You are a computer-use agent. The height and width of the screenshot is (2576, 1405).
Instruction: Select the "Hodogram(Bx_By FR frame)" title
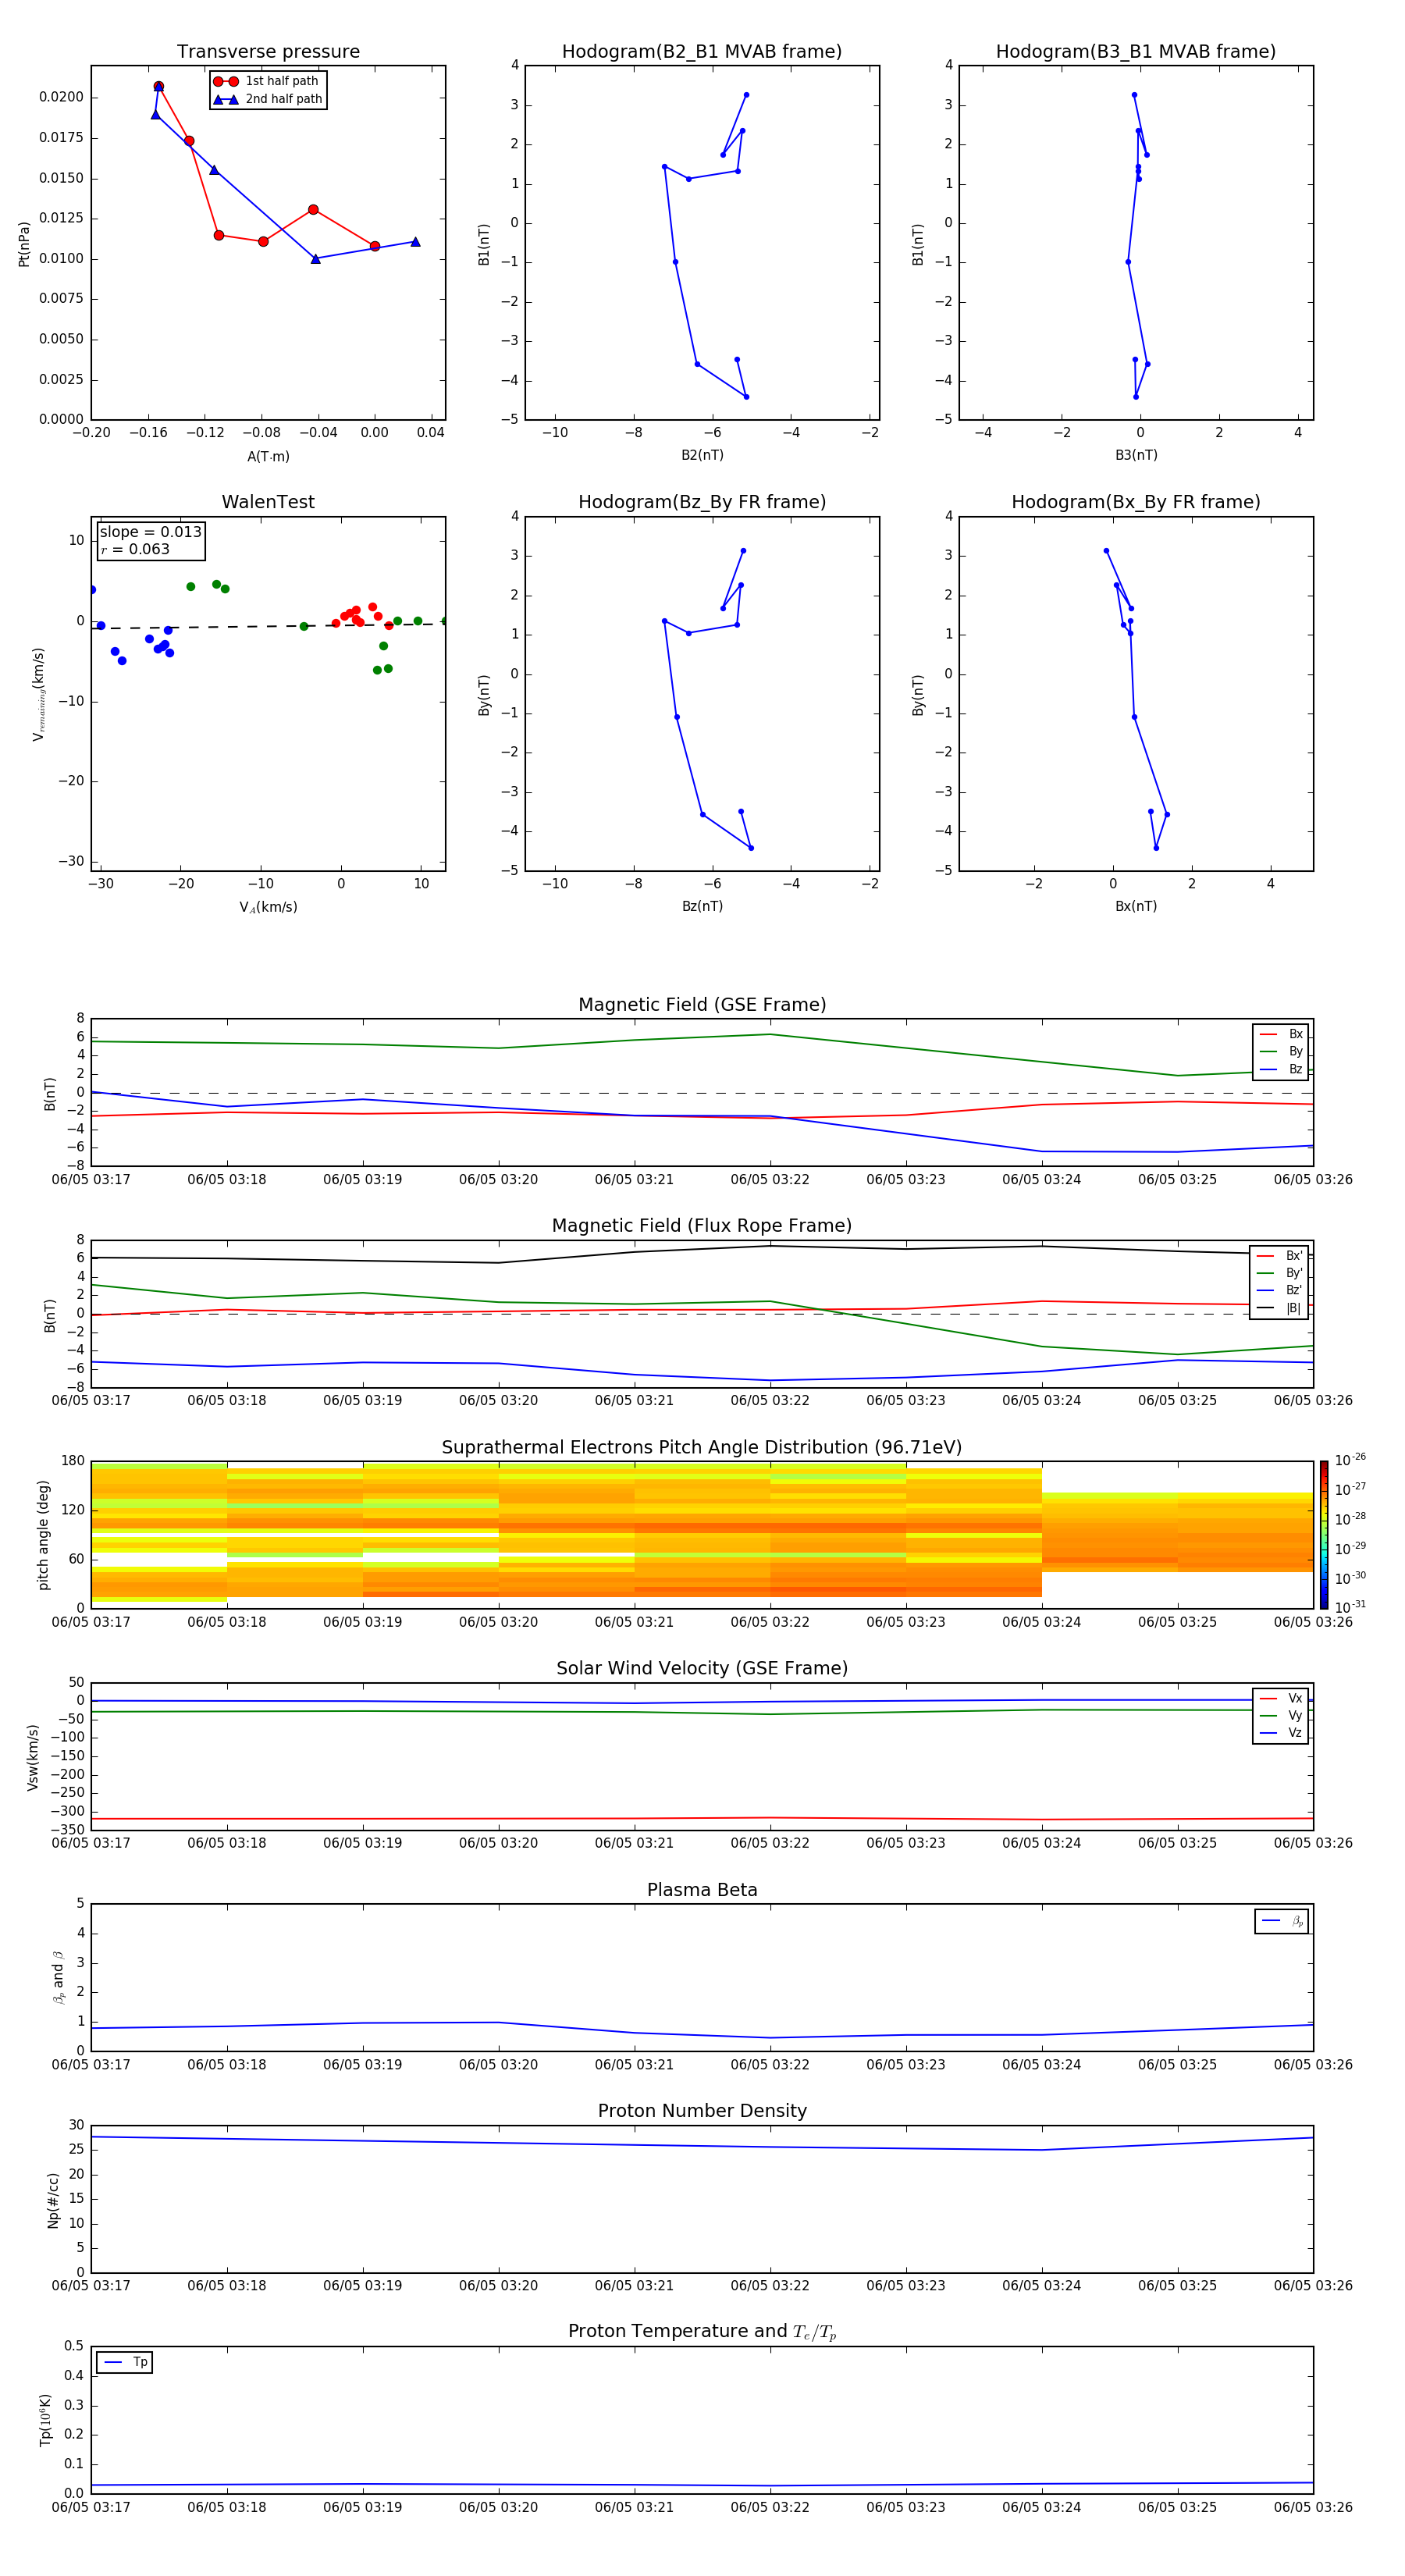point(1136,502)
